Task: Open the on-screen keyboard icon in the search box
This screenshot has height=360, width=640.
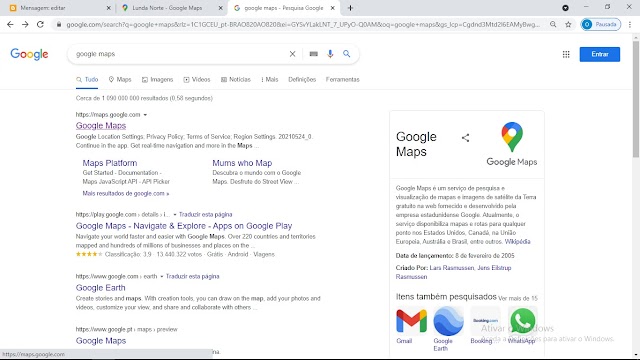Action: [x=313, y=54]
